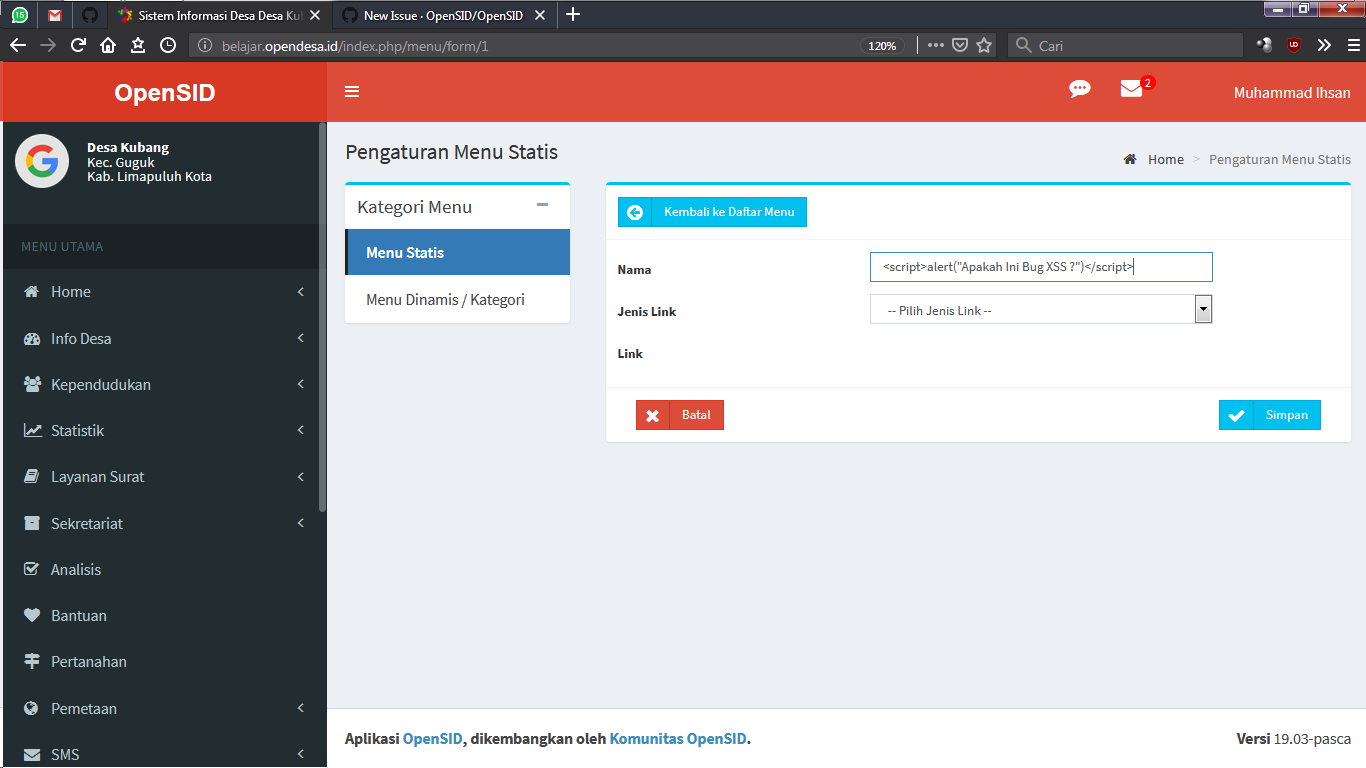Image resolution: width=1366 pixels, height=768 pixels.
Task: Open the WhatsApp pinned tab
Action: pyautogui.click(x=20, y=15)
